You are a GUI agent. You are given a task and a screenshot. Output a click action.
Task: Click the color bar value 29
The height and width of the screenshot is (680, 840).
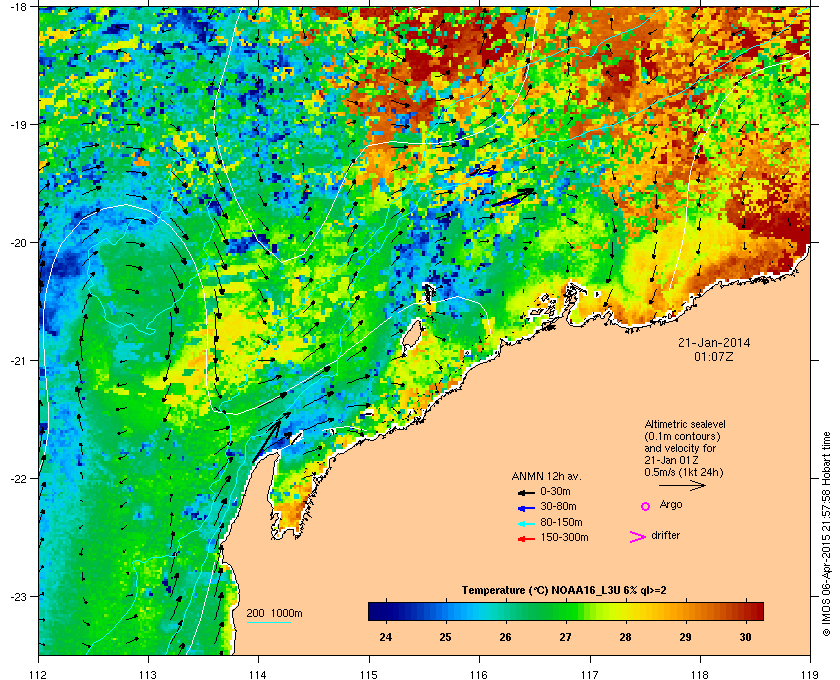point(685,637)
